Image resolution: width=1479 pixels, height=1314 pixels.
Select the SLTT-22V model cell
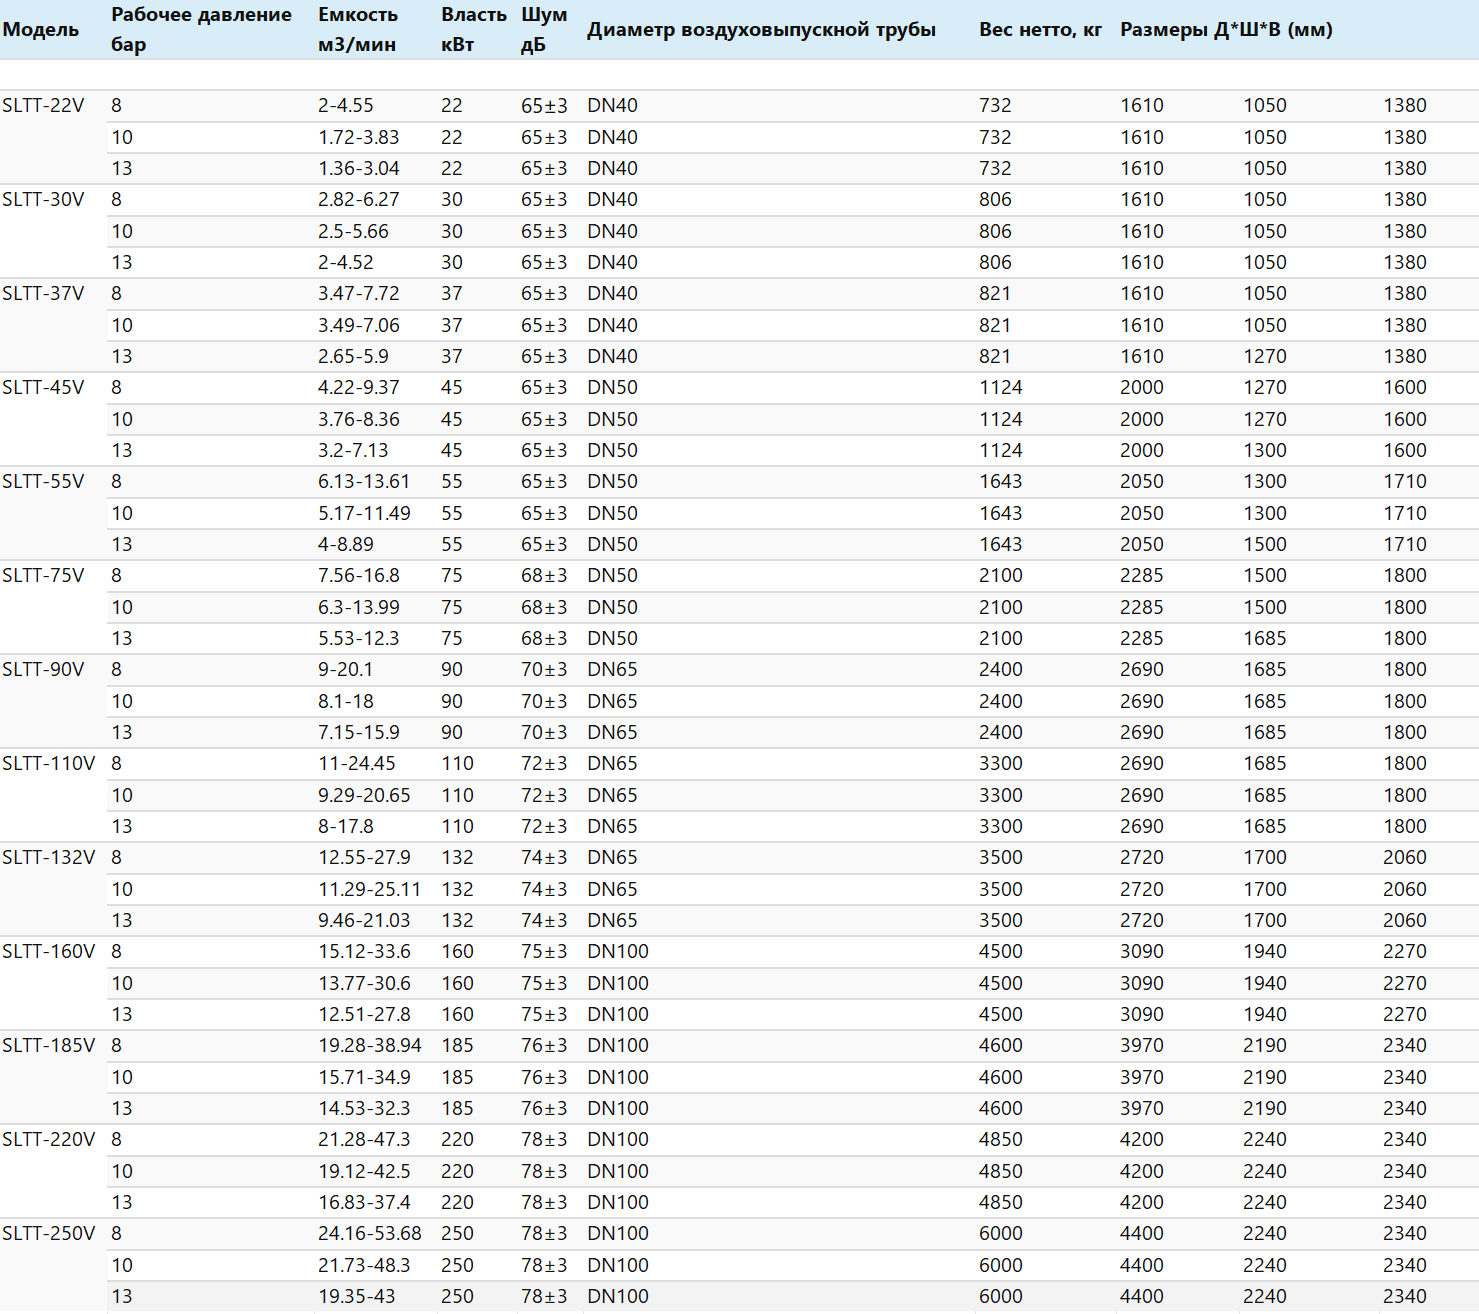[x=43, y=106]
